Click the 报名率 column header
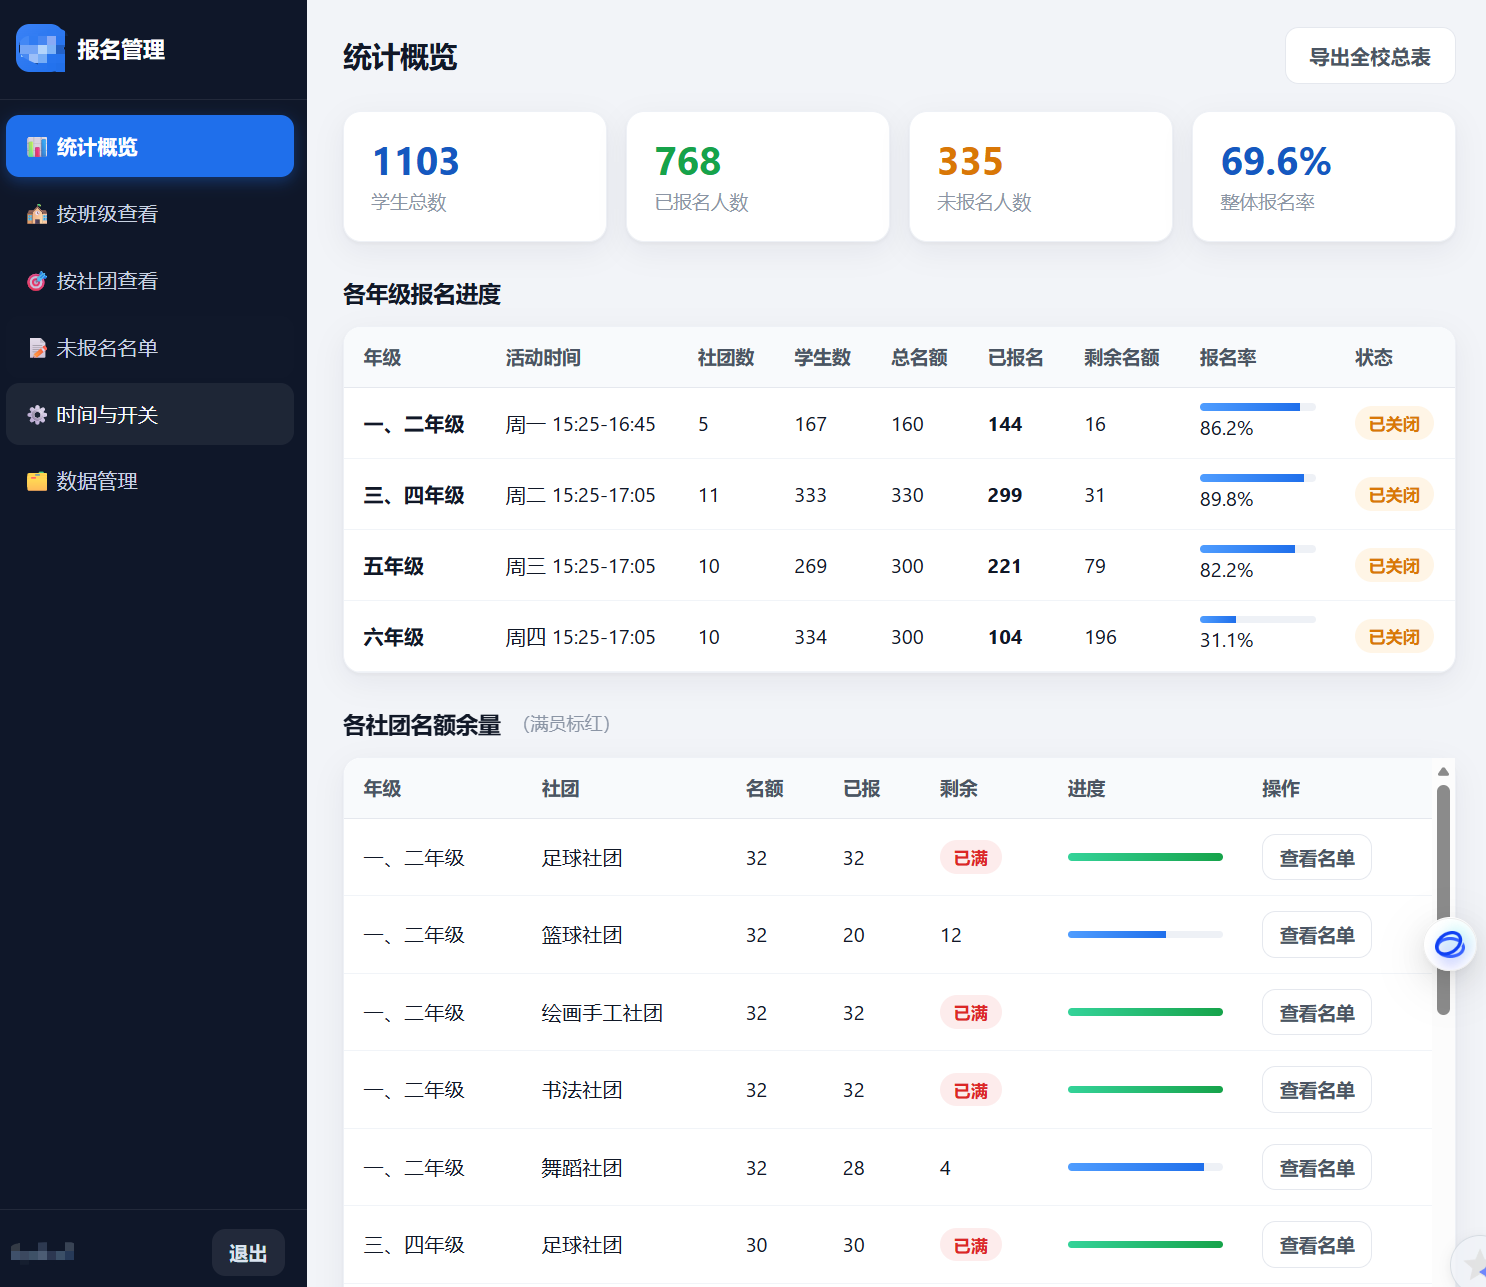 click(1228, 357)
